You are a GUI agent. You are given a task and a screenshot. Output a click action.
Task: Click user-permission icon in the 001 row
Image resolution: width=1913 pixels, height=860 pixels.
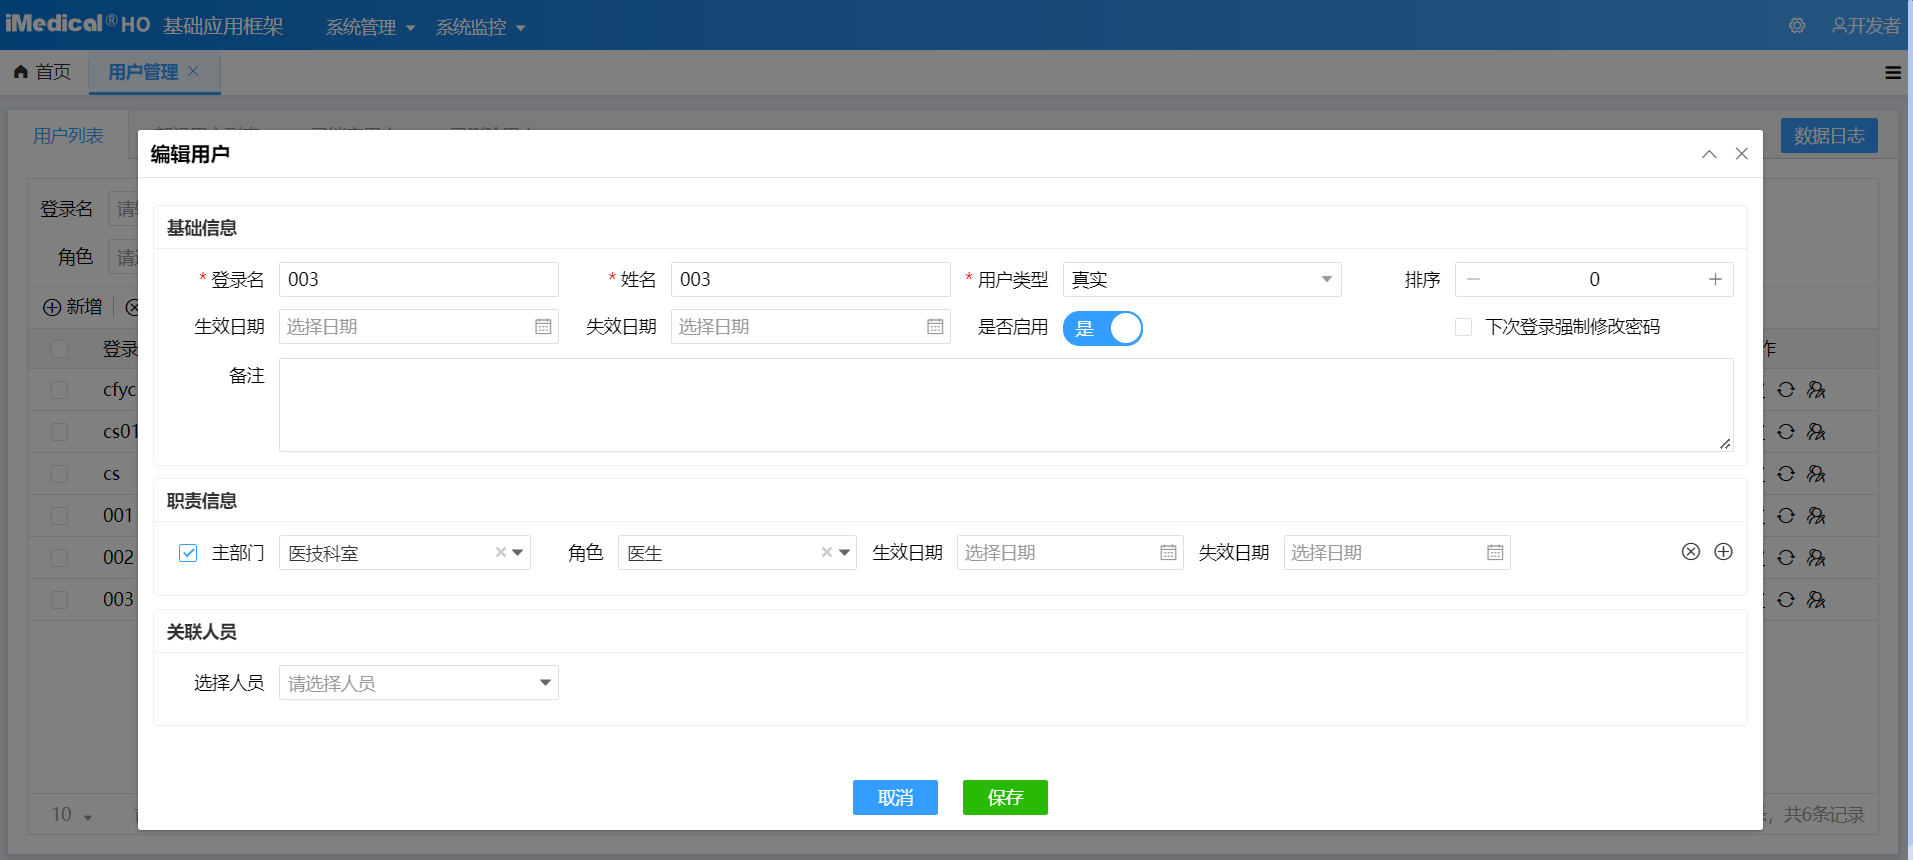[1817, 516]
